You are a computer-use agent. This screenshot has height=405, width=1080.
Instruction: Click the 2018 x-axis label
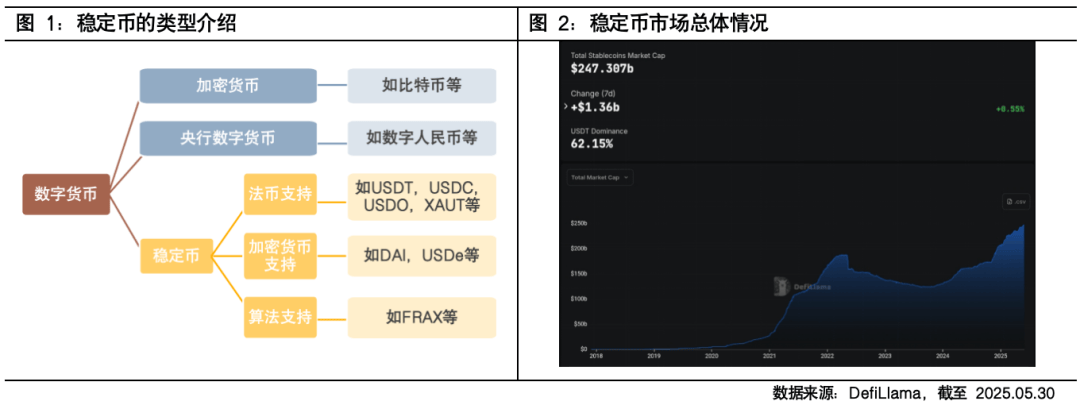(596, 357)
